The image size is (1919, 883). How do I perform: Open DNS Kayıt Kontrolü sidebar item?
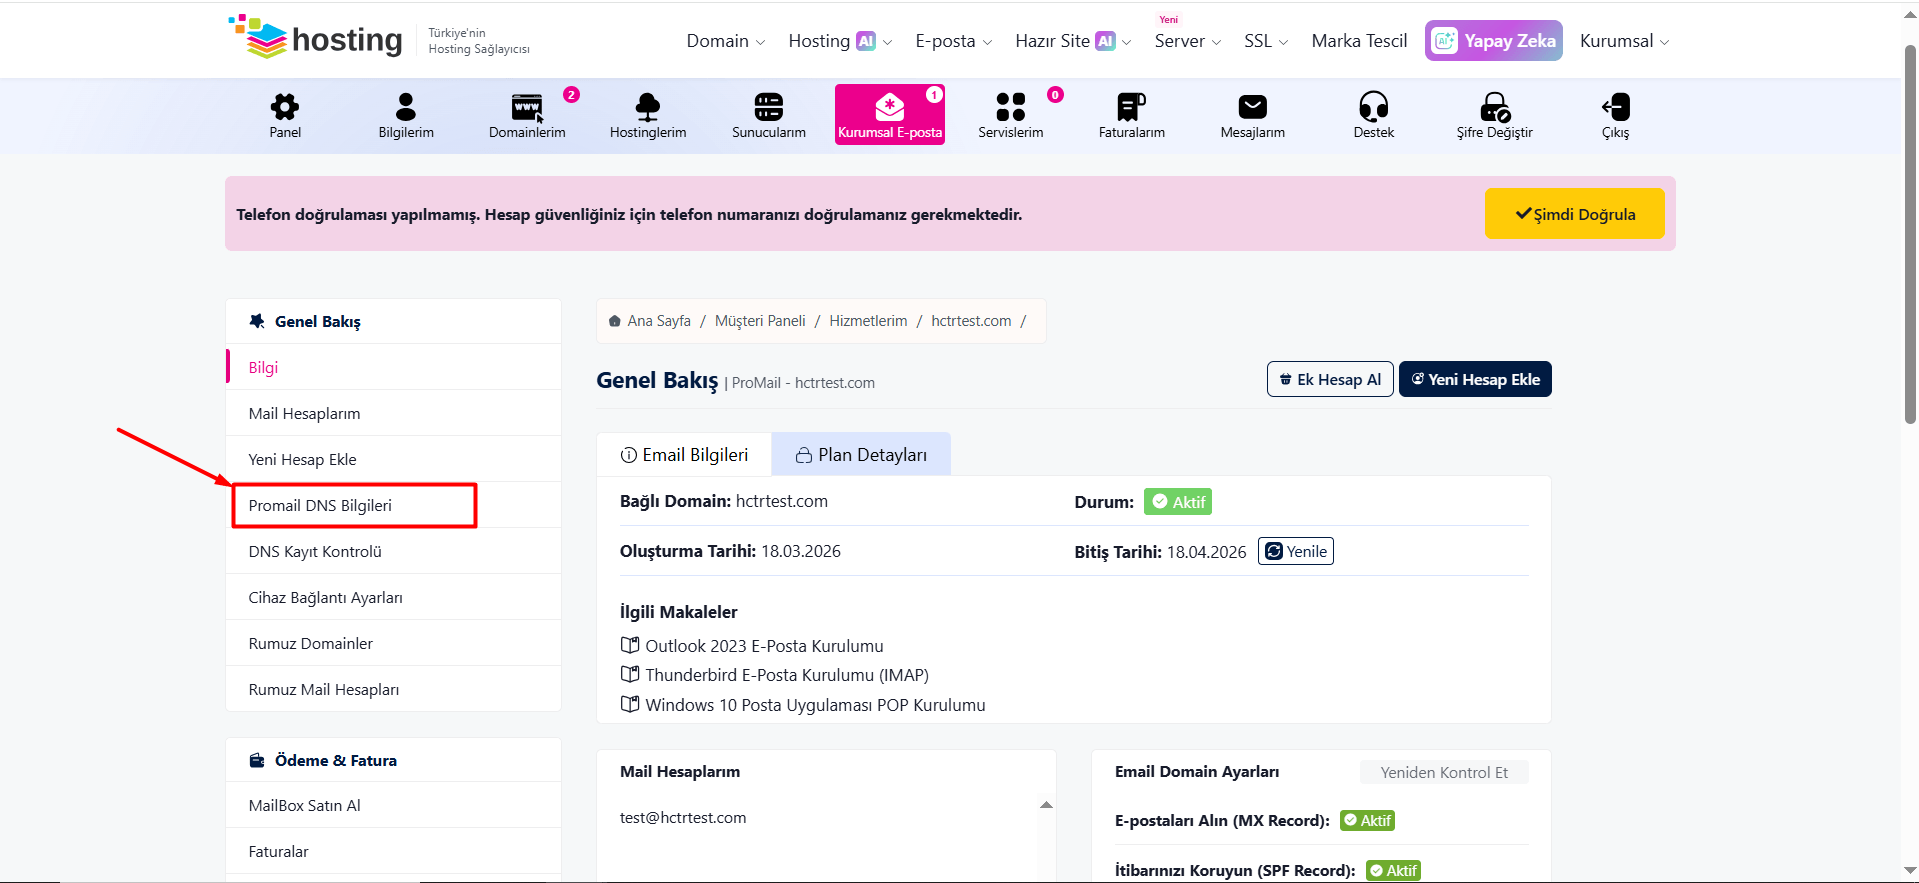tap(393, 551)
